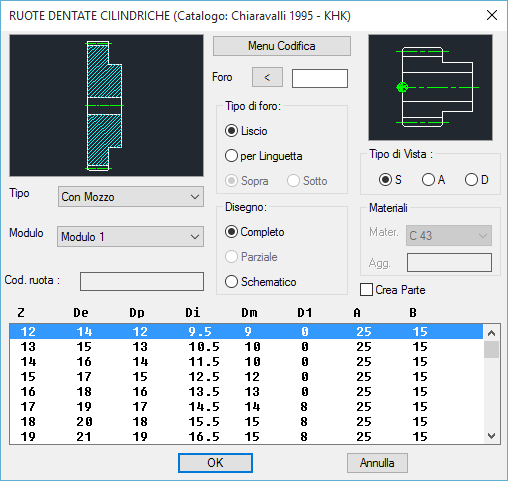The image size is (508, 481).
Task: Open the Menu Codifica button
Action: click(282, 46)
